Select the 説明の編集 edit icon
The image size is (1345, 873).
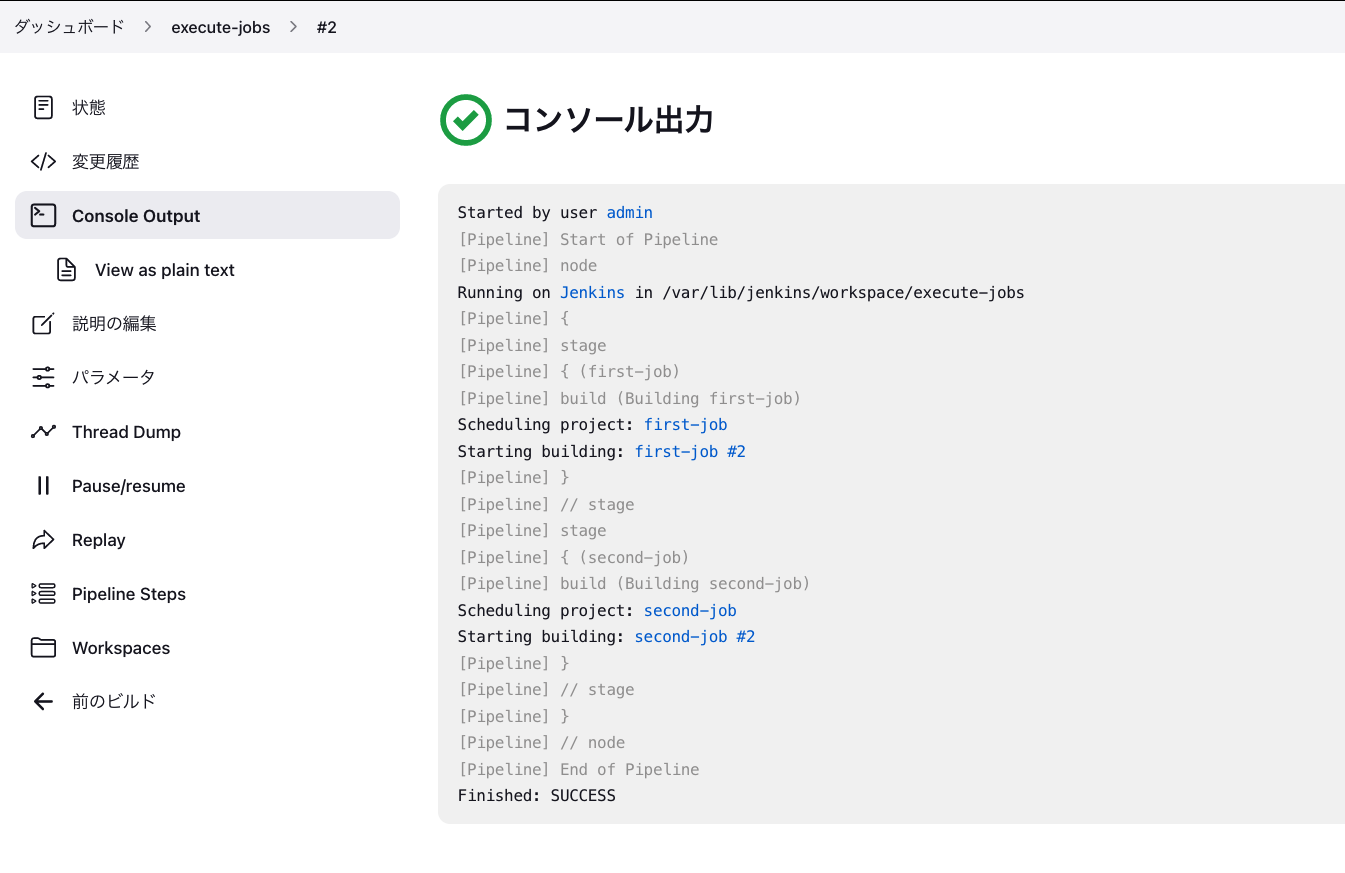pos(42,323)
